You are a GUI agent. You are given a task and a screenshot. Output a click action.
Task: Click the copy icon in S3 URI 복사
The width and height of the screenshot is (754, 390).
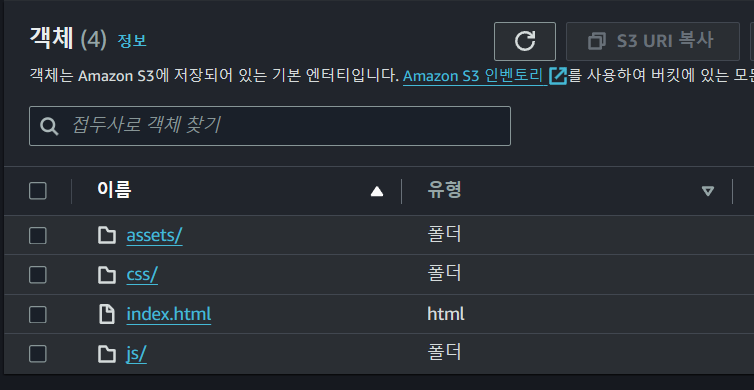point(597,41)
